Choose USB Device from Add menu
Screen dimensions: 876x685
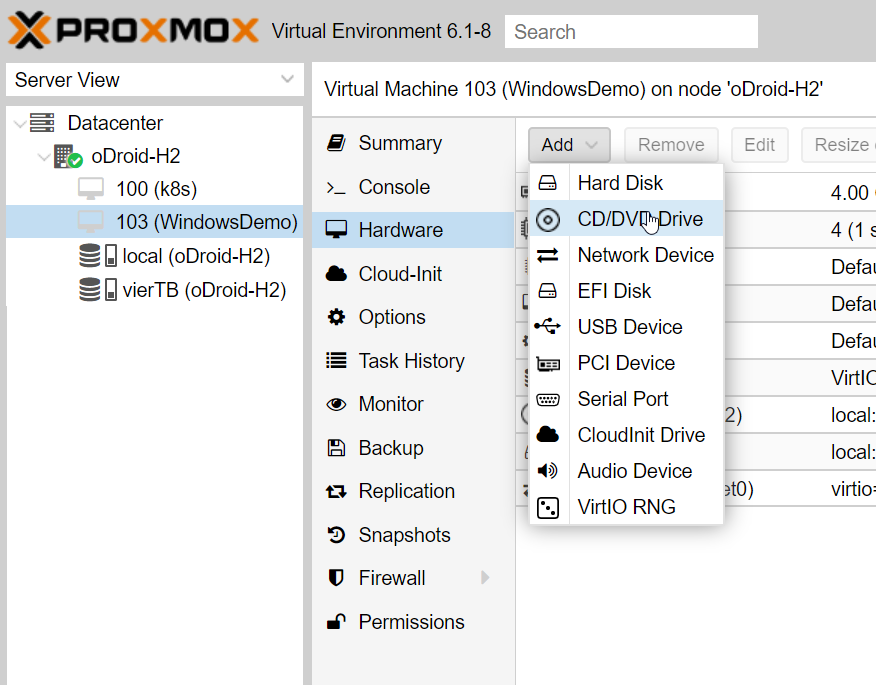[626, 327]
